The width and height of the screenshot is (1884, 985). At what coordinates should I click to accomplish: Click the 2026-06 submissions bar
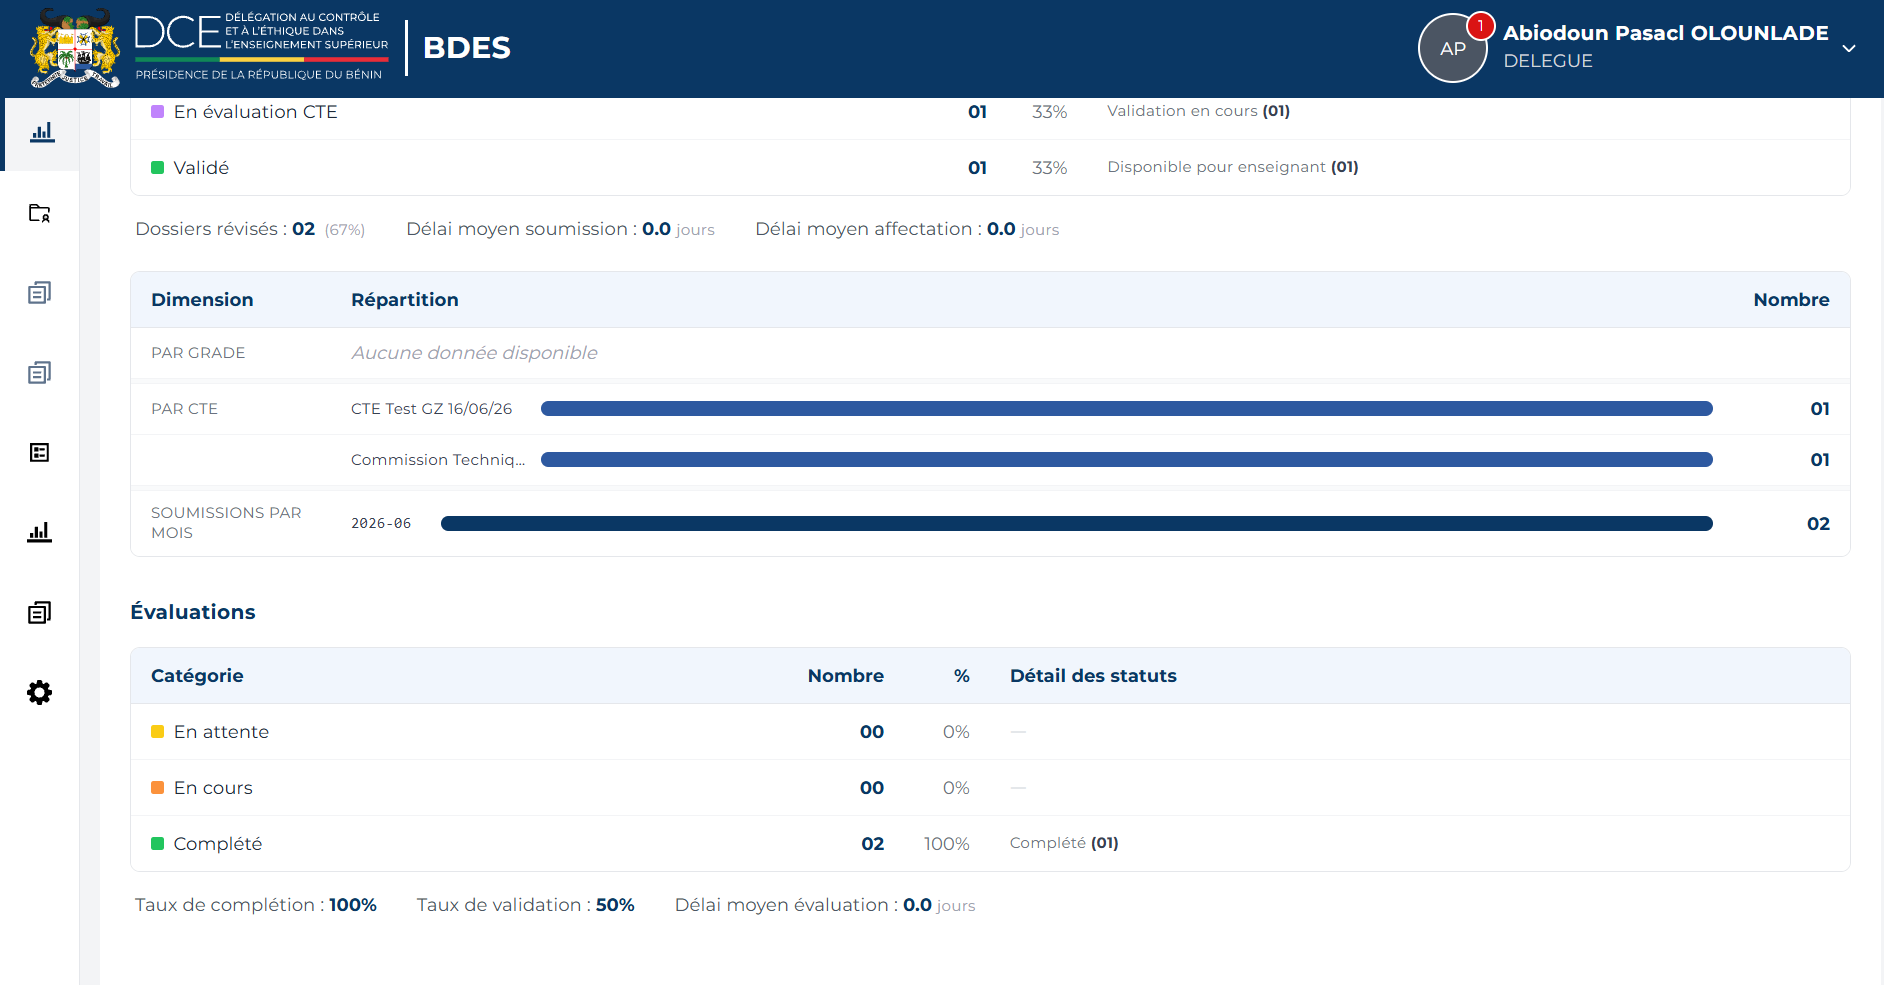click(x=1077, y=524)
